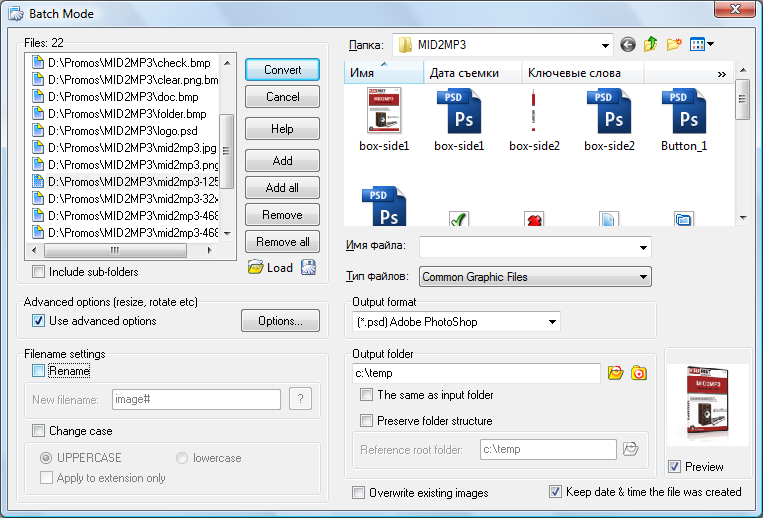Click the back navigation arrow icon

click(x=628, y=45)
